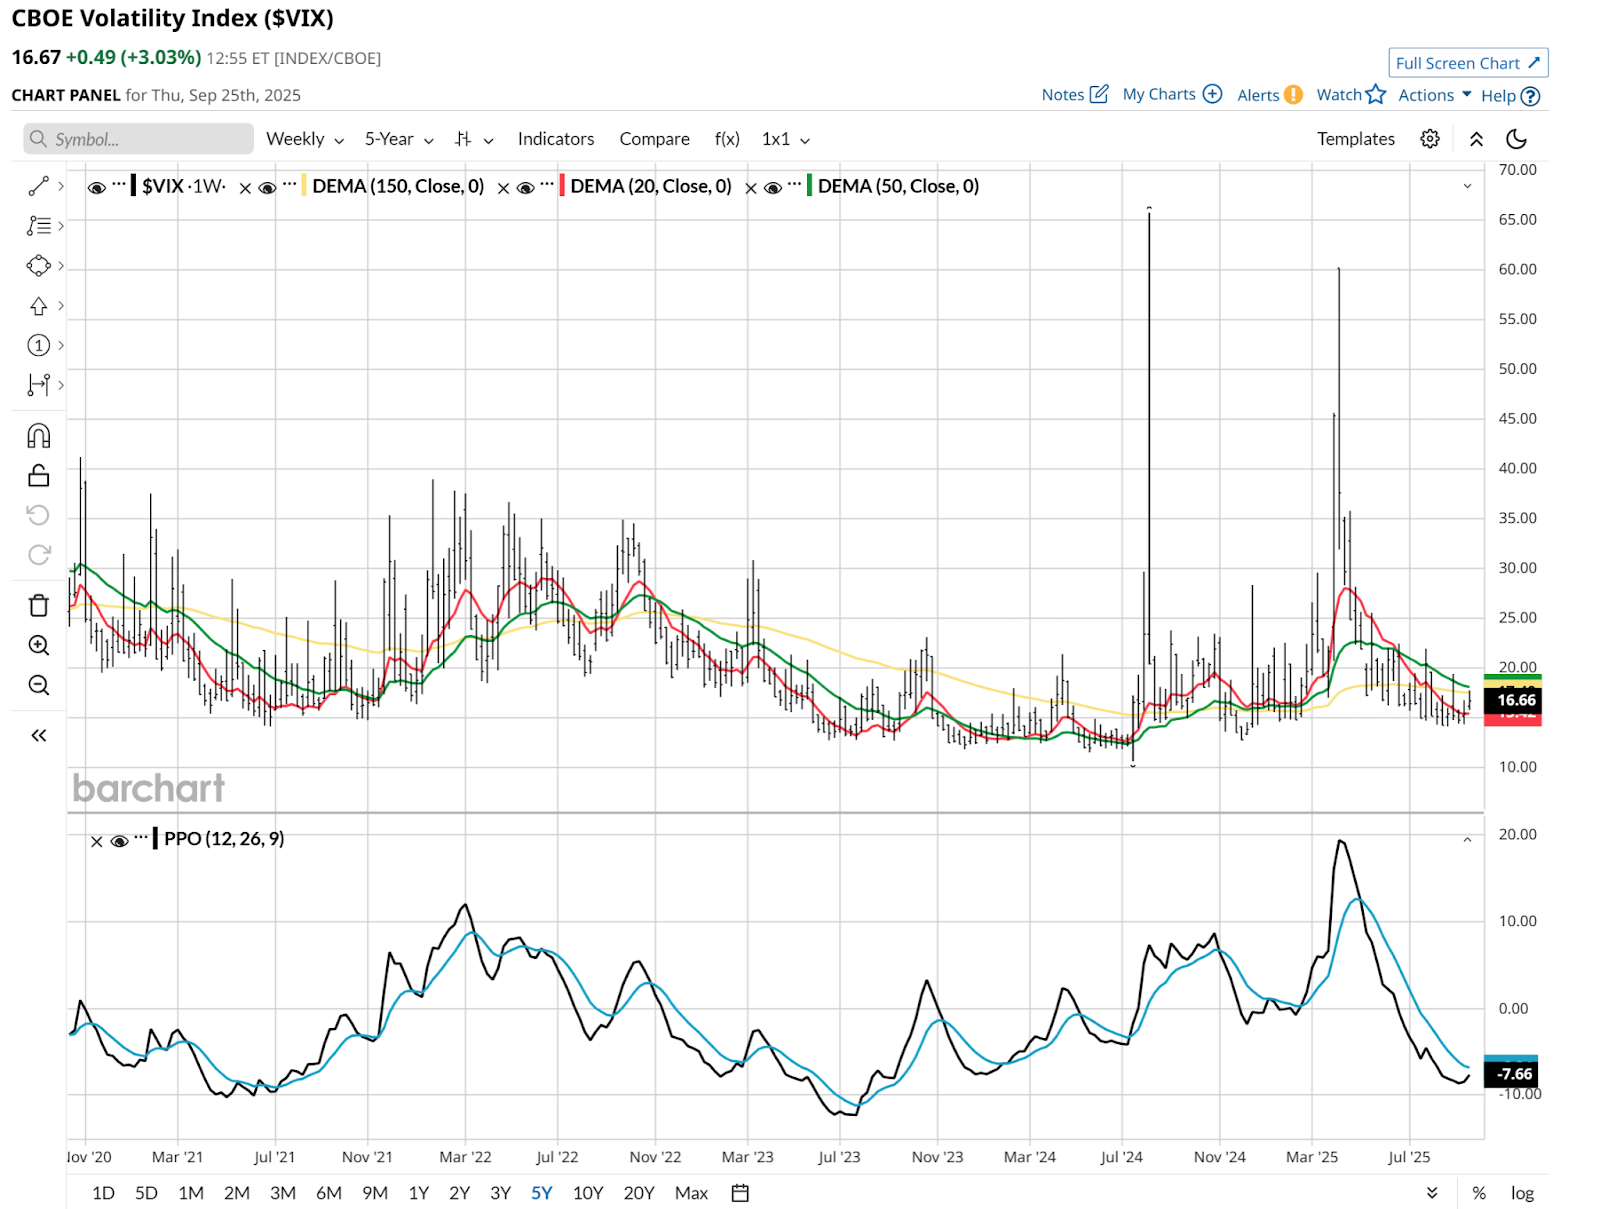Collapse the left drawing toolbar
The width and height of the screenshot is (1600, 1209).
tap(38, 736)
